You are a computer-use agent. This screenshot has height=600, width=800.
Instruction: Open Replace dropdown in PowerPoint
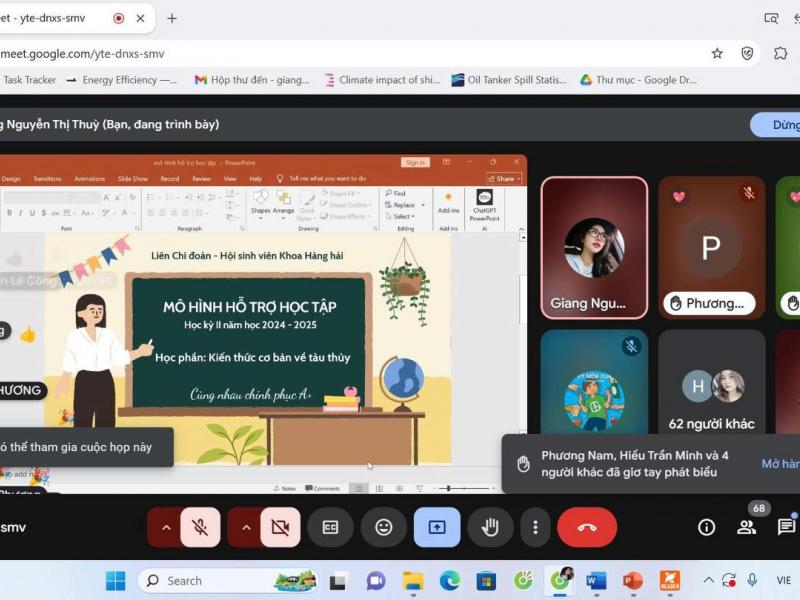405,205
